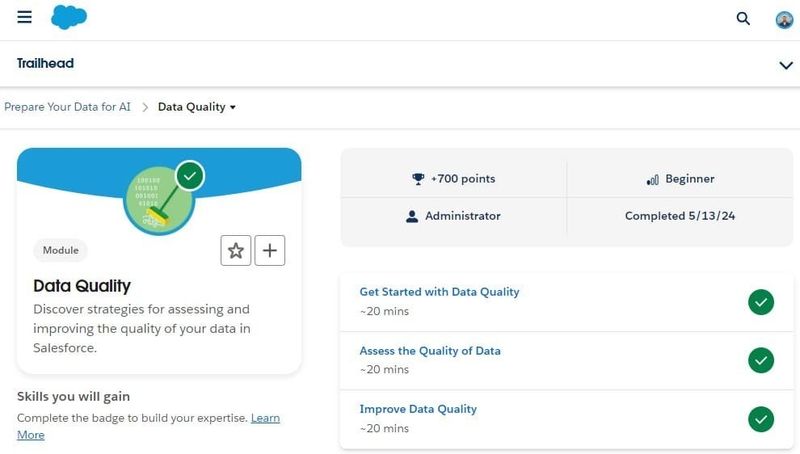Screen dimensions: 800x454
Task: Click the Skills you will gain heading
Action: click(73, 397)
